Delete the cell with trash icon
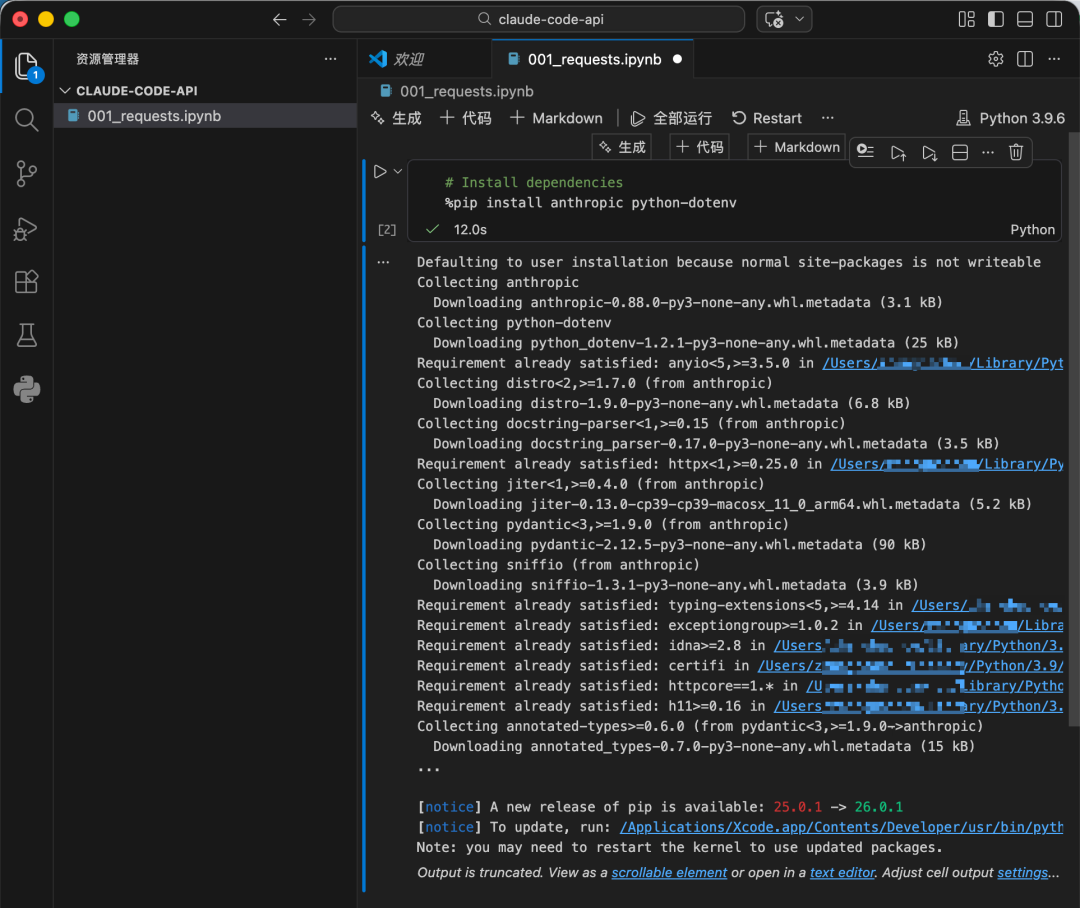Screen dimensions: 1080x908 click(x=1016, y=152)
